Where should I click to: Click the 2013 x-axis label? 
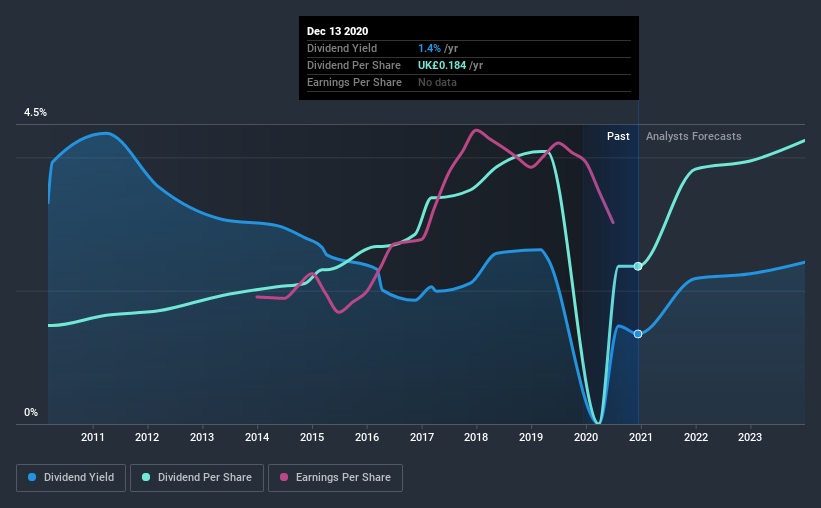202,437
